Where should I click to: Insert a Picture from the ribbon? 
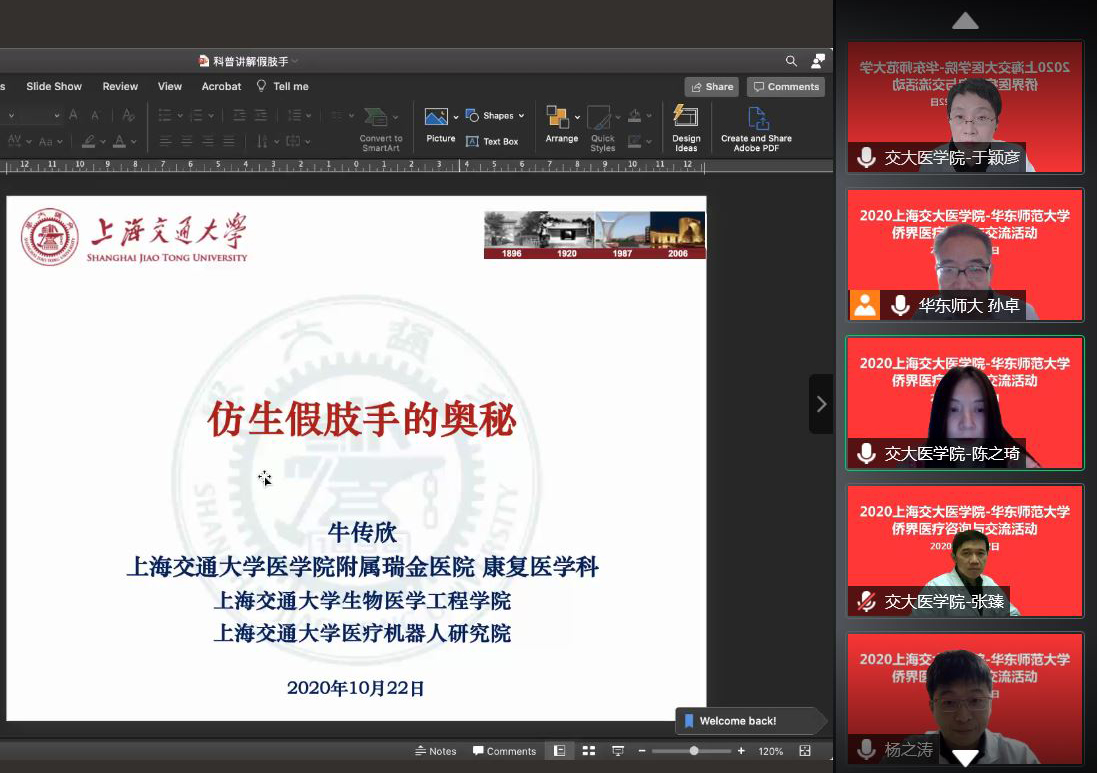pyautogui.click(x=440, y=125)
